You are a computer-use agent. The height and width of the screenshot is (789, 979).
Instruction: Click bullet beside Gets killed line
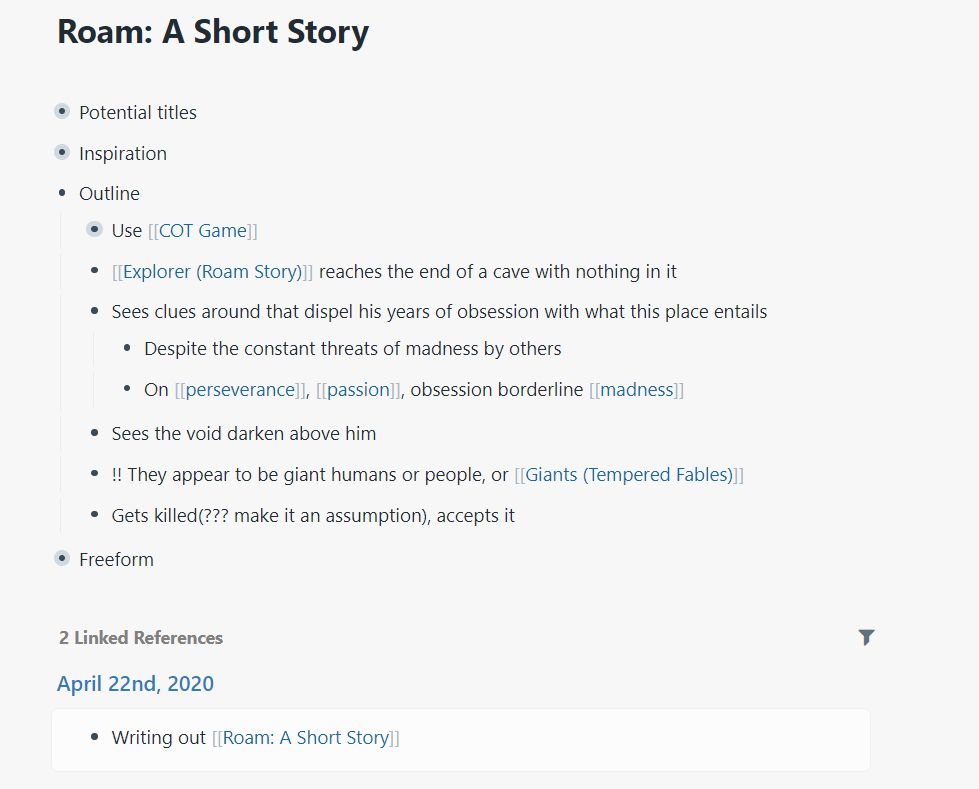pos(94,516)
